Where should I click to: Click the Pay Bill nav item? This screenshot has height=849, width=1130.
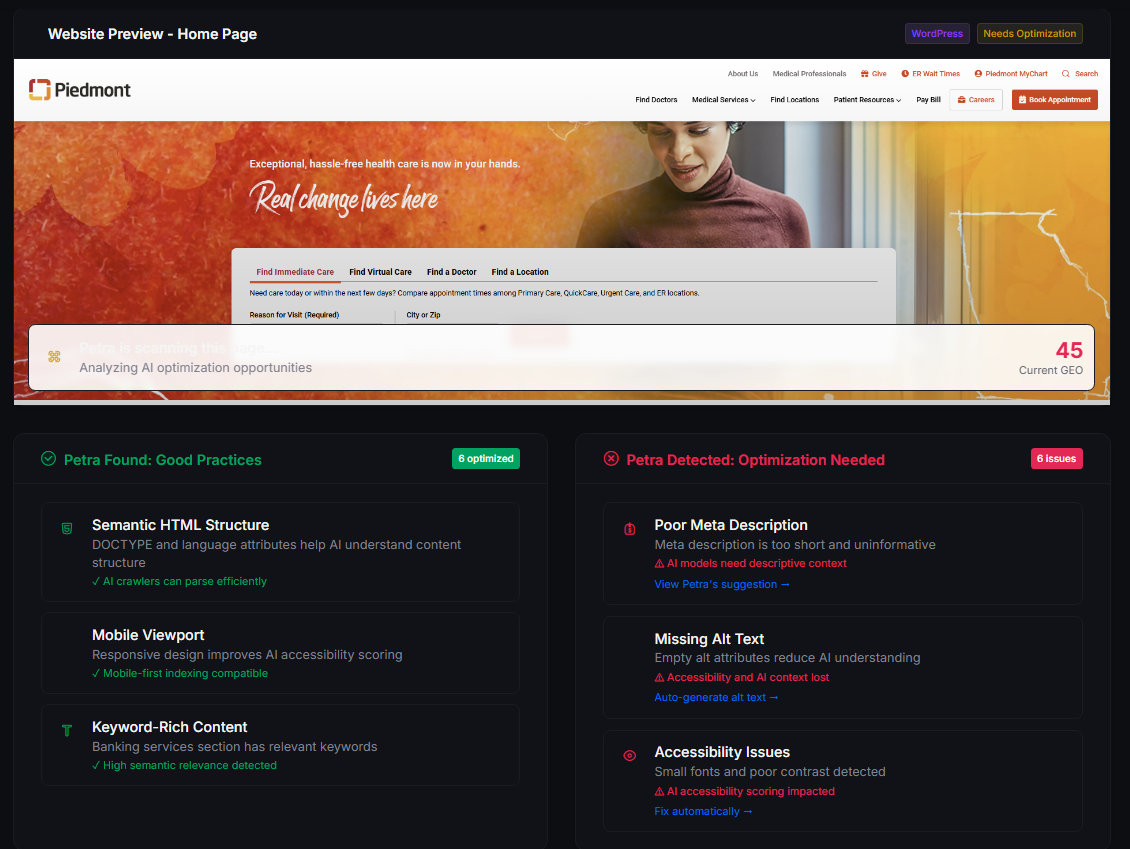coord(928,99)
